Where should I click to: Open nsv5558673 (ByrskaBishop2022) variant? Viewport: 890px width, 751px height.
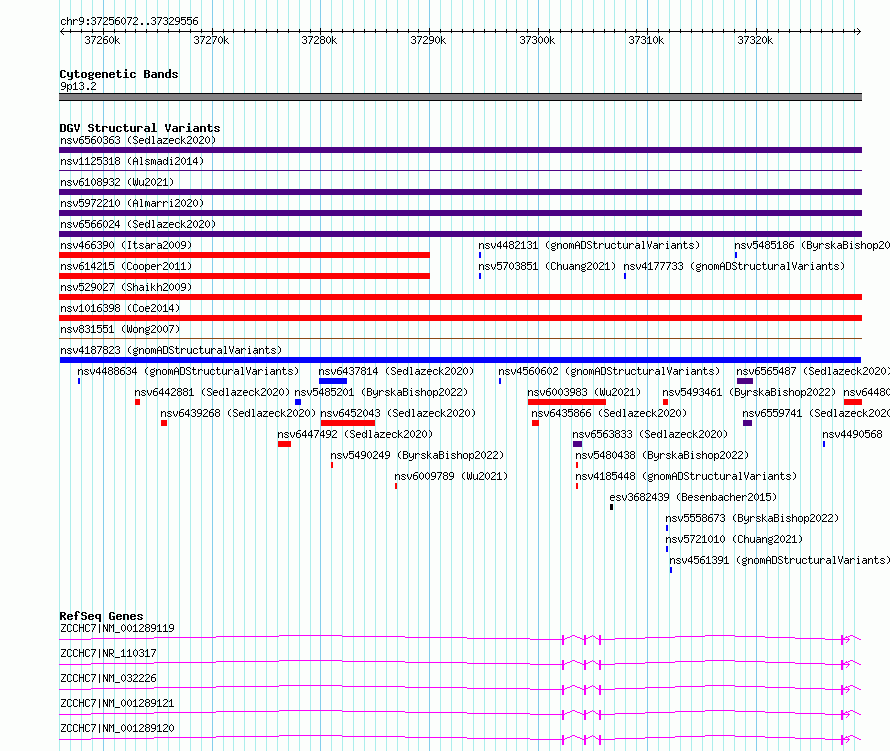[x=752, y=518]
